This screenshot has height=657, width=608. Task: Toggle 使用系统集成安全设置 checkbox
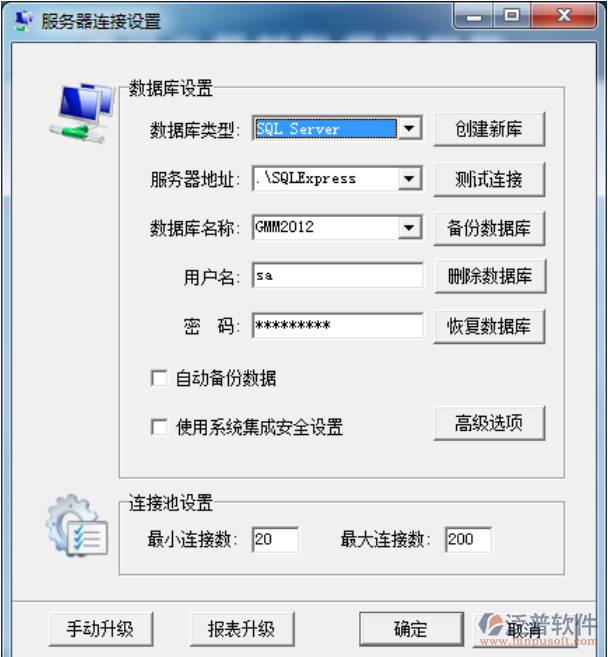(x=159, y=427)
